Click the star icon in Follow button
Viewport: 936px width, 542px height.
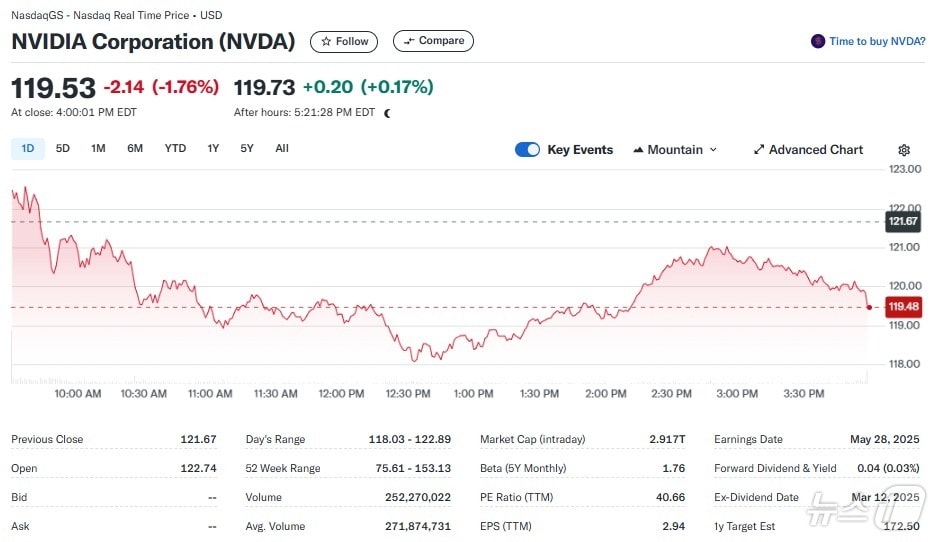(325, 42)
